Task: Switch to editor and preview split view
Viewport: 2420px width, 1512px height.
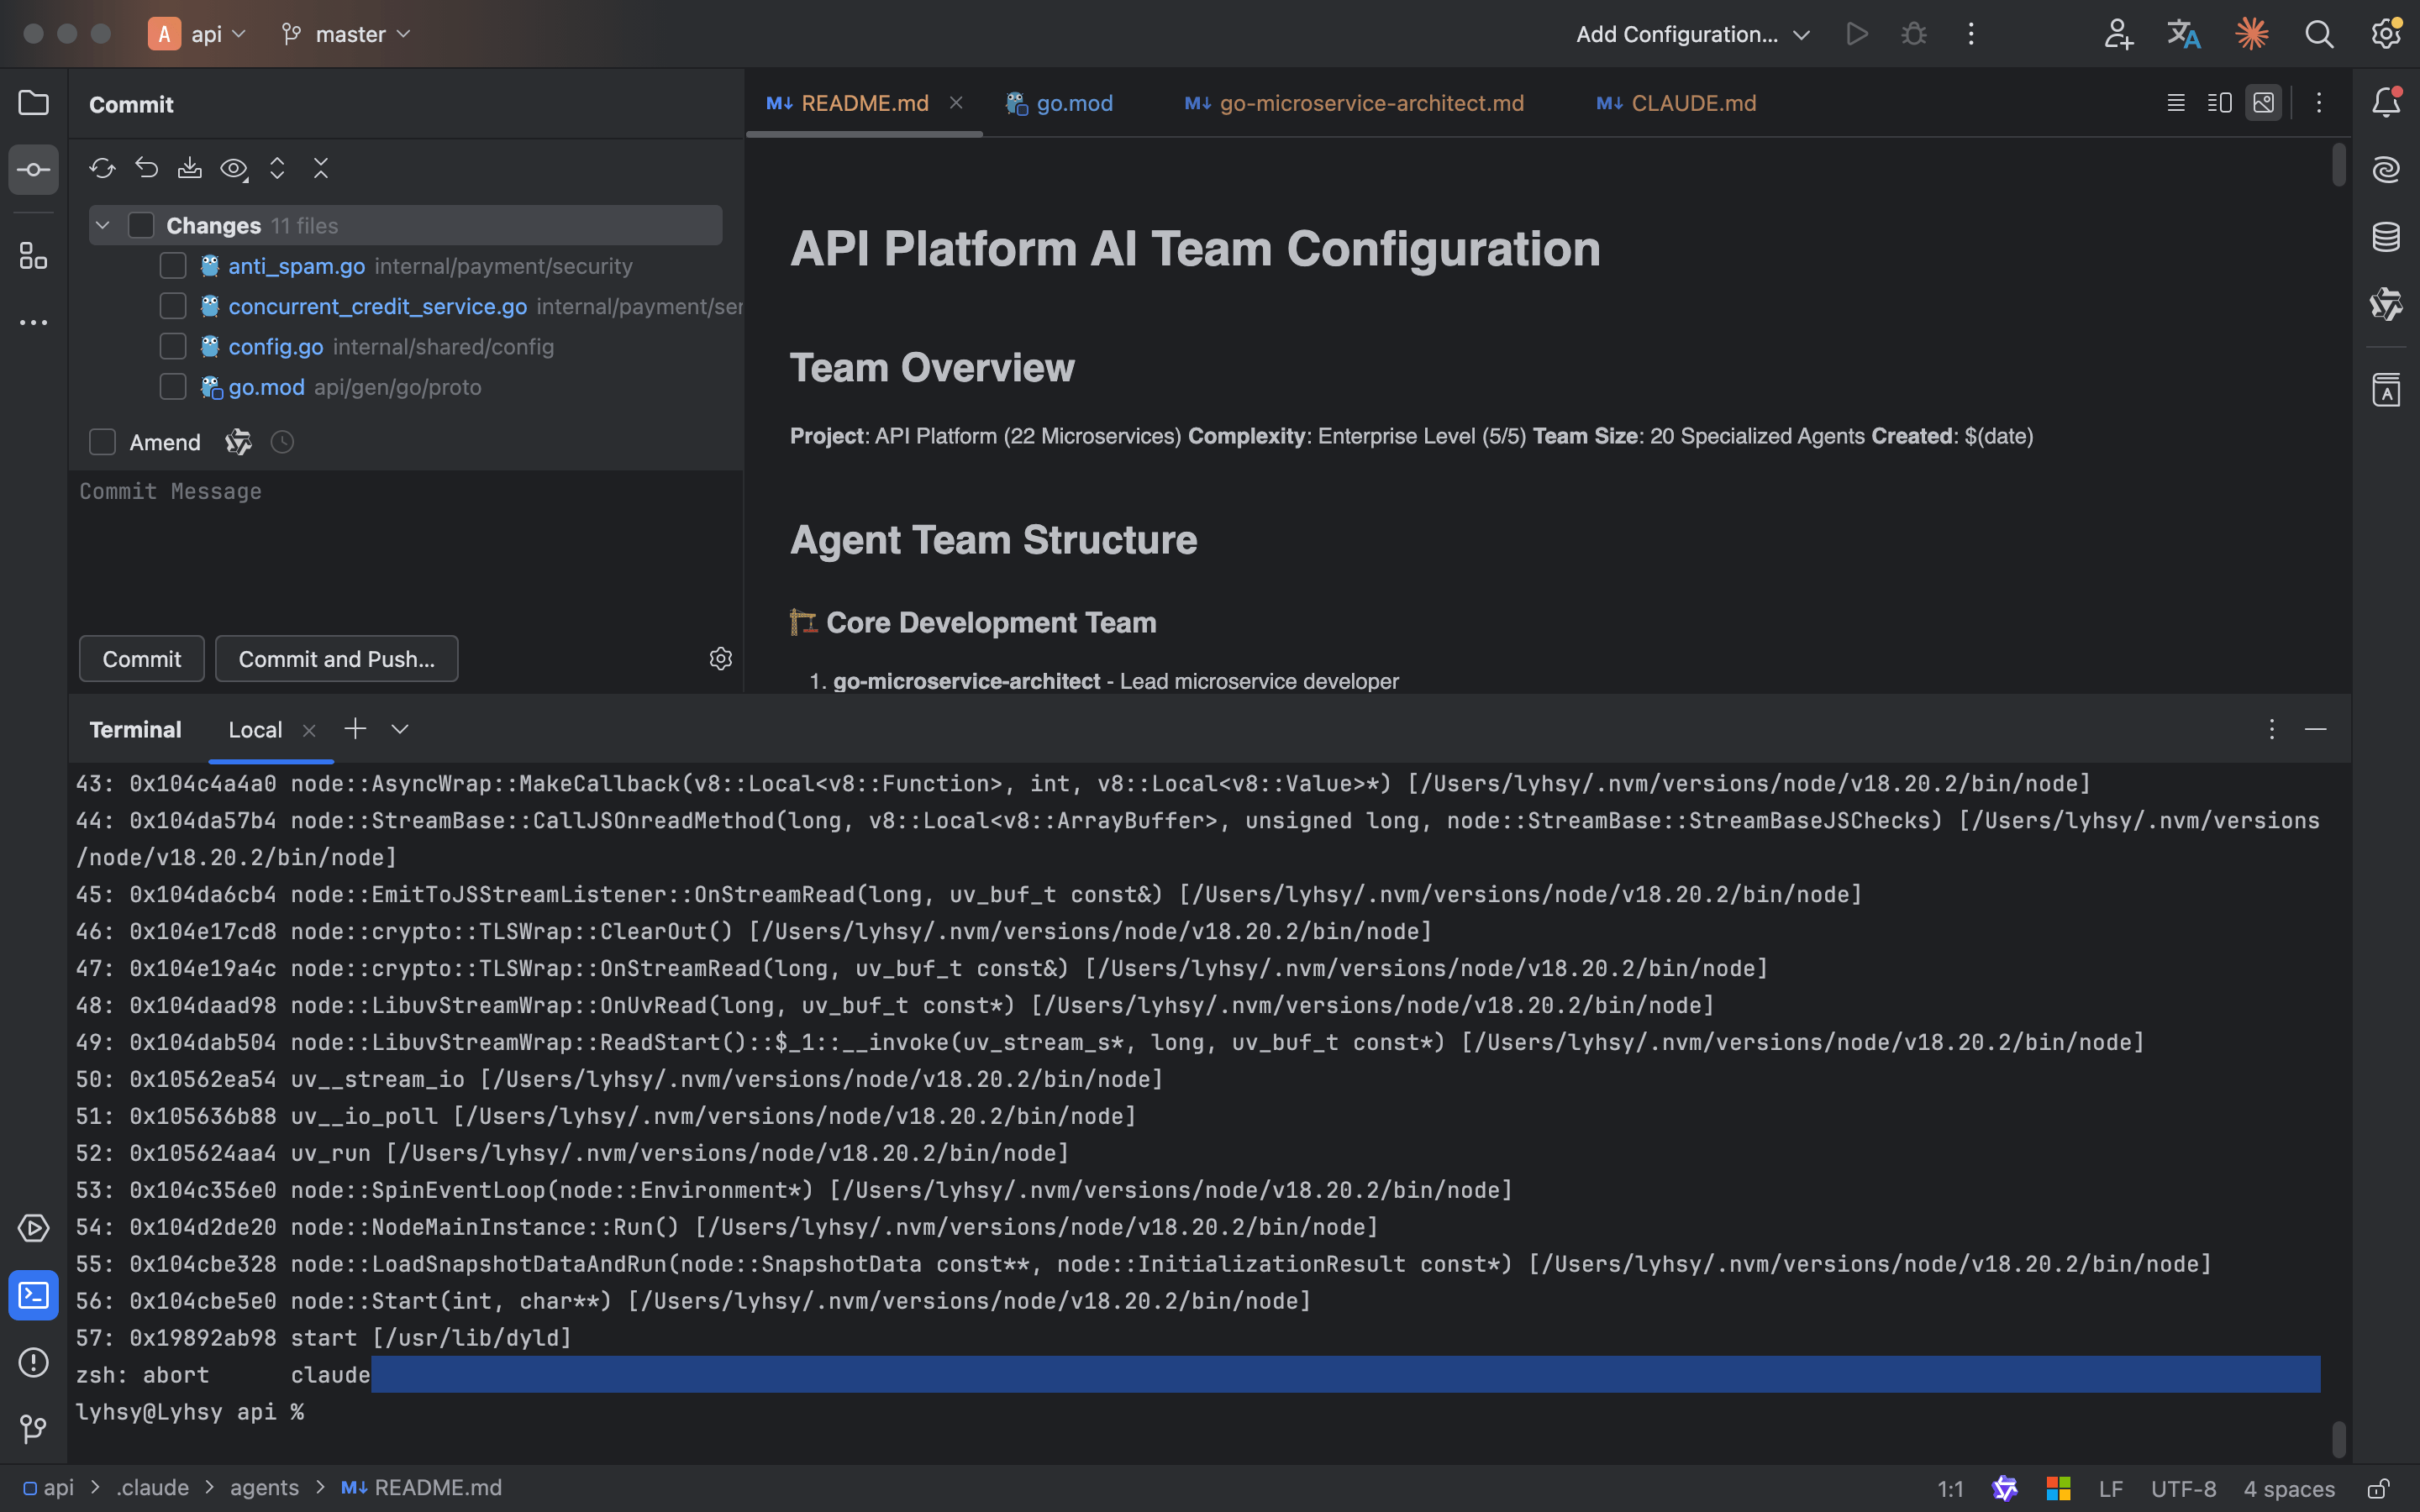Action: click(x=2219, y=102)
